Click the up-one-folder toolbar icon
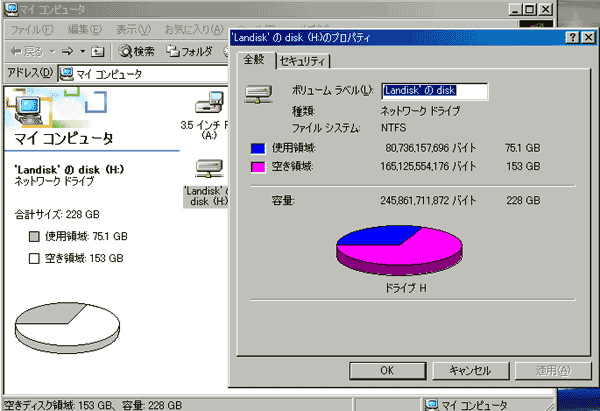 (x=98, y=51)
